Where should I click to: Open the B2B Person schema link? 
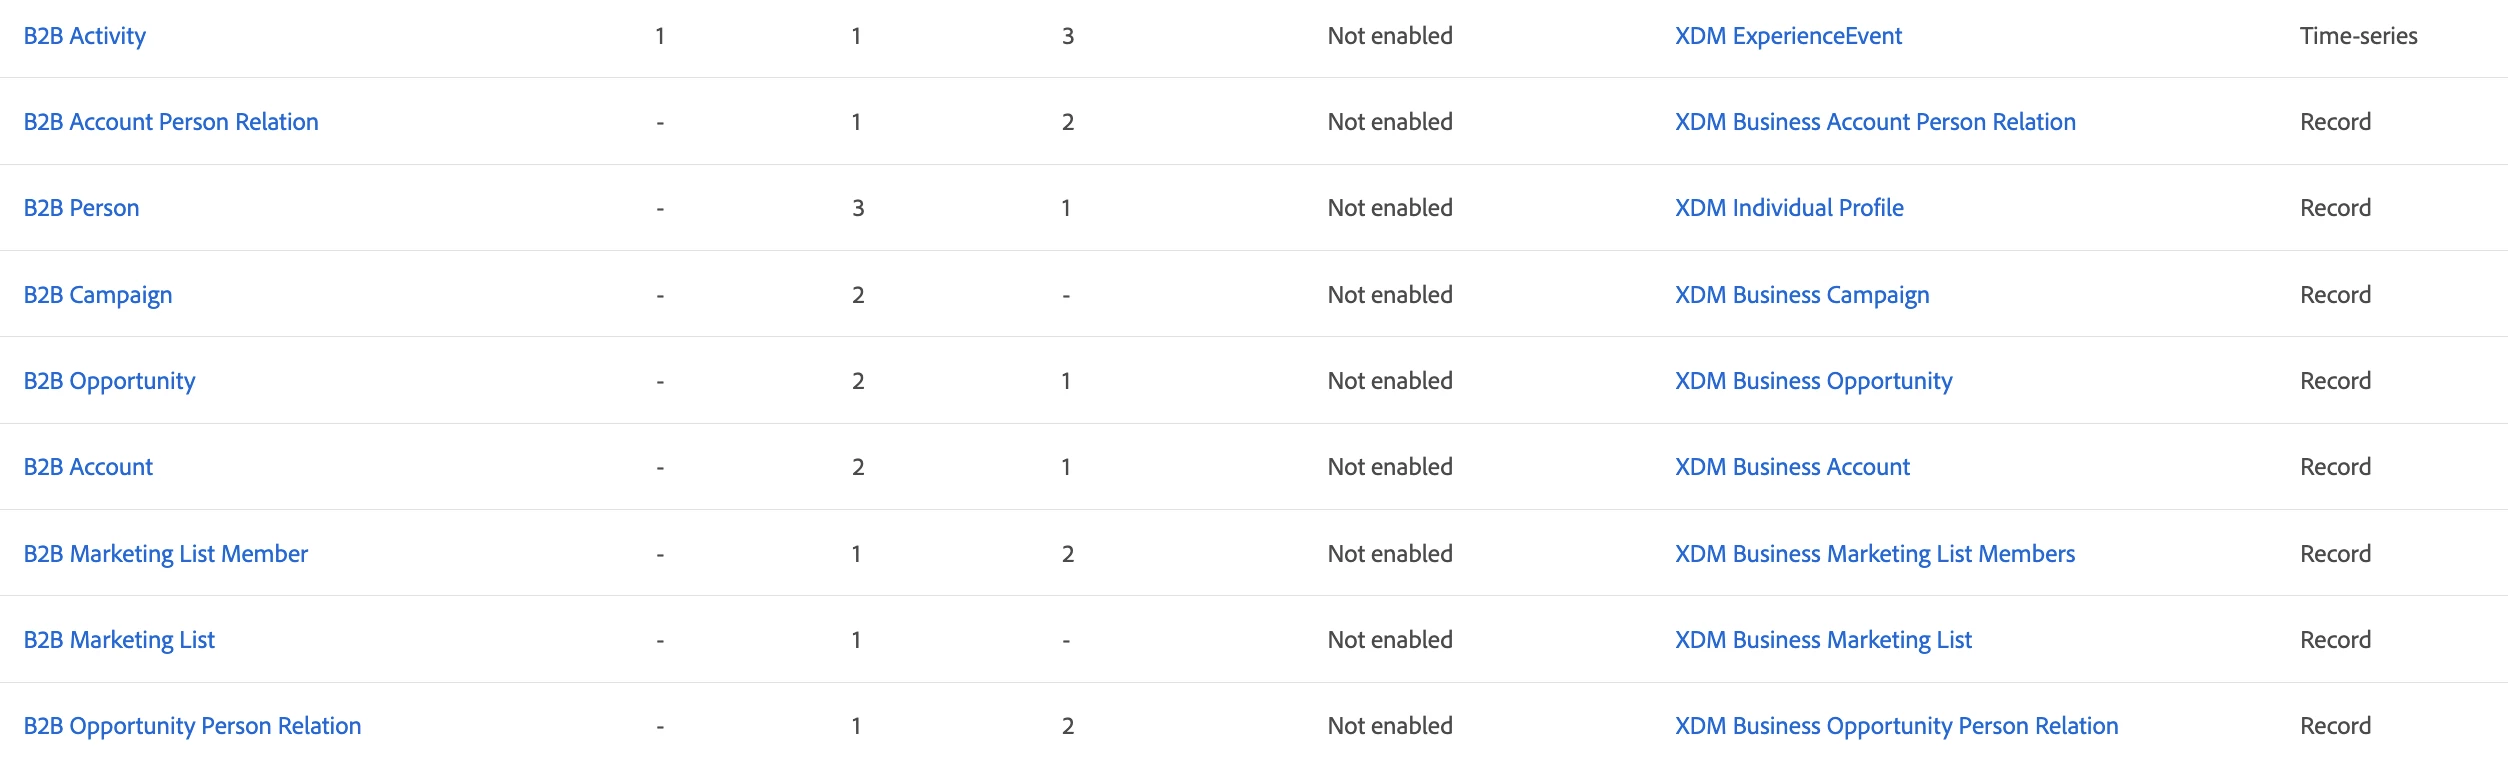click(x=82, y=208)
